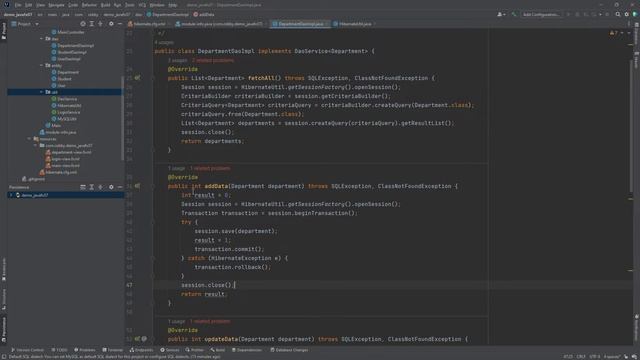
Task: Select .gitignore file in project tree
Action: tap(33, 179)
